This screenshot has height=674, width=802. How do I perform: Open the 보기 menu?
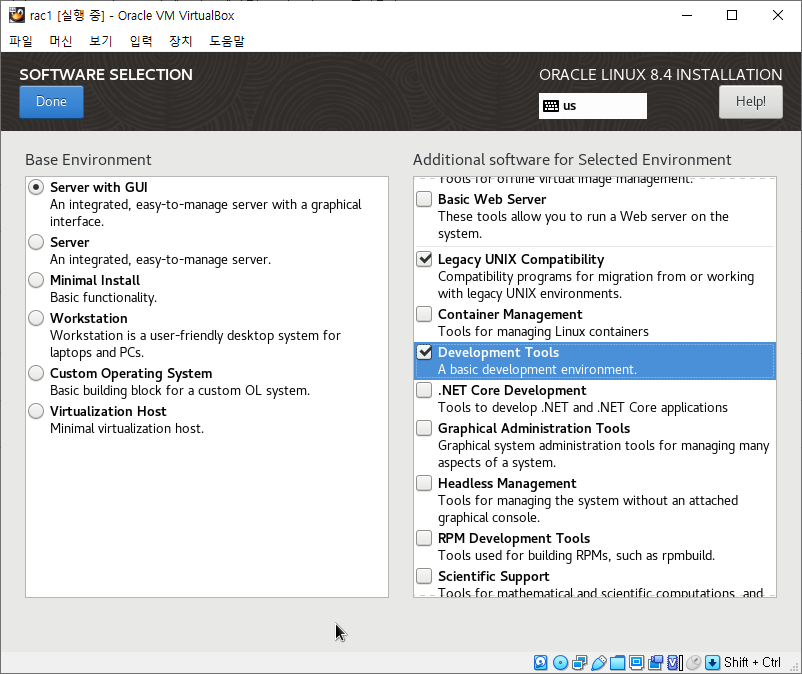pos(101,41)
